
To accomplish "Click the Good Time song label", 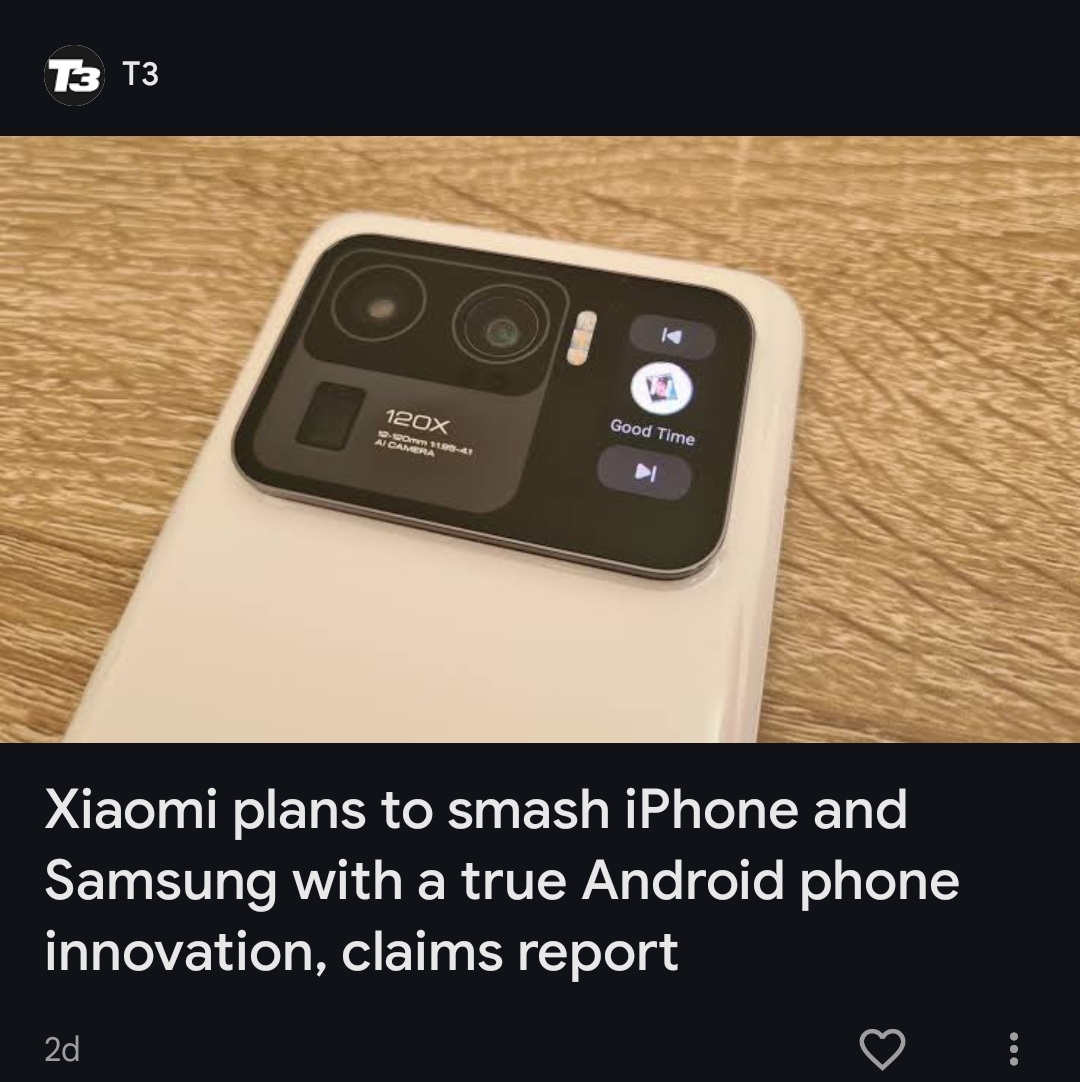I will (x=652, y=433).
